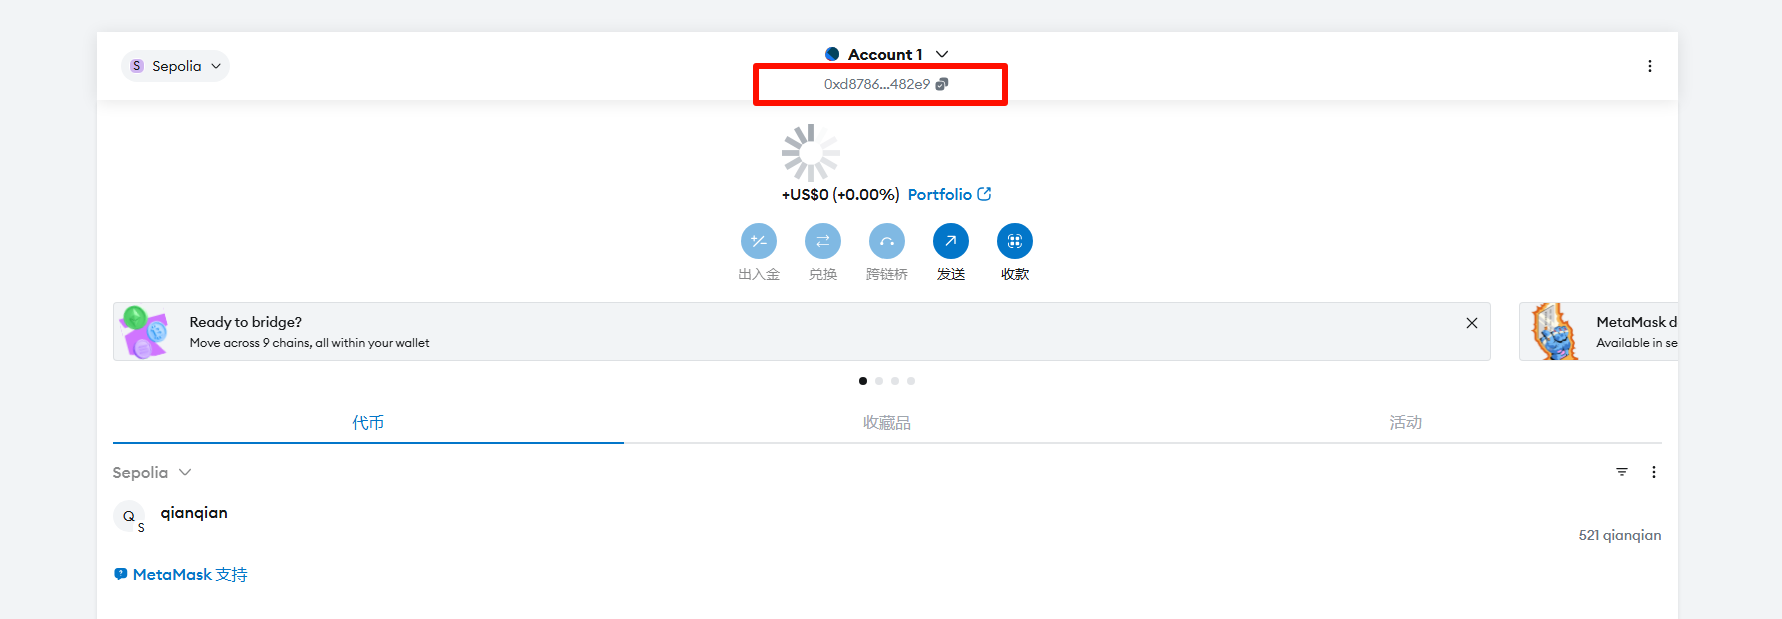Image resolution: width=1782 pixels, height=619 pixels.
Task: Open the token list three-dot menu
Action: pos(1654,472)
